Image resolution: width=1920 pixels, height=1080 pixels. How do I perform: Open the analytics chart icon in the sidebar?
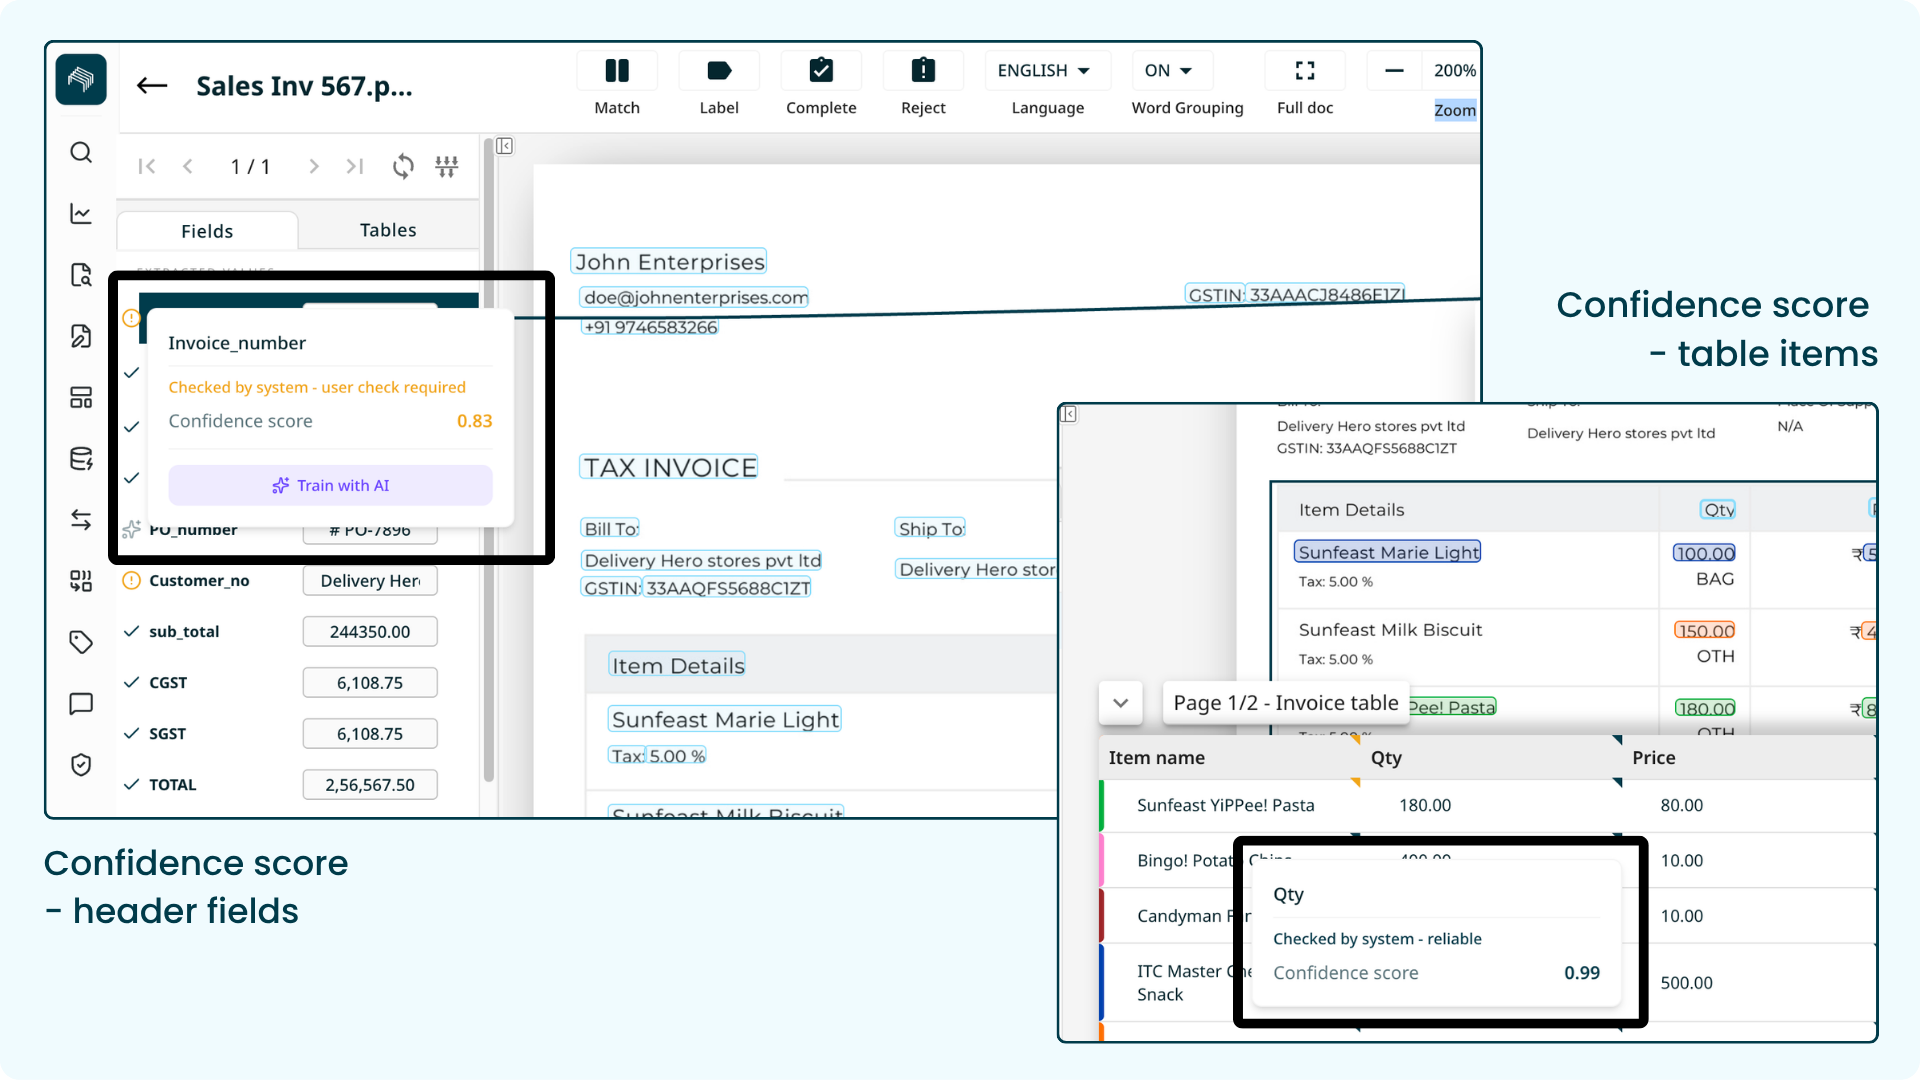coord(81,213)
